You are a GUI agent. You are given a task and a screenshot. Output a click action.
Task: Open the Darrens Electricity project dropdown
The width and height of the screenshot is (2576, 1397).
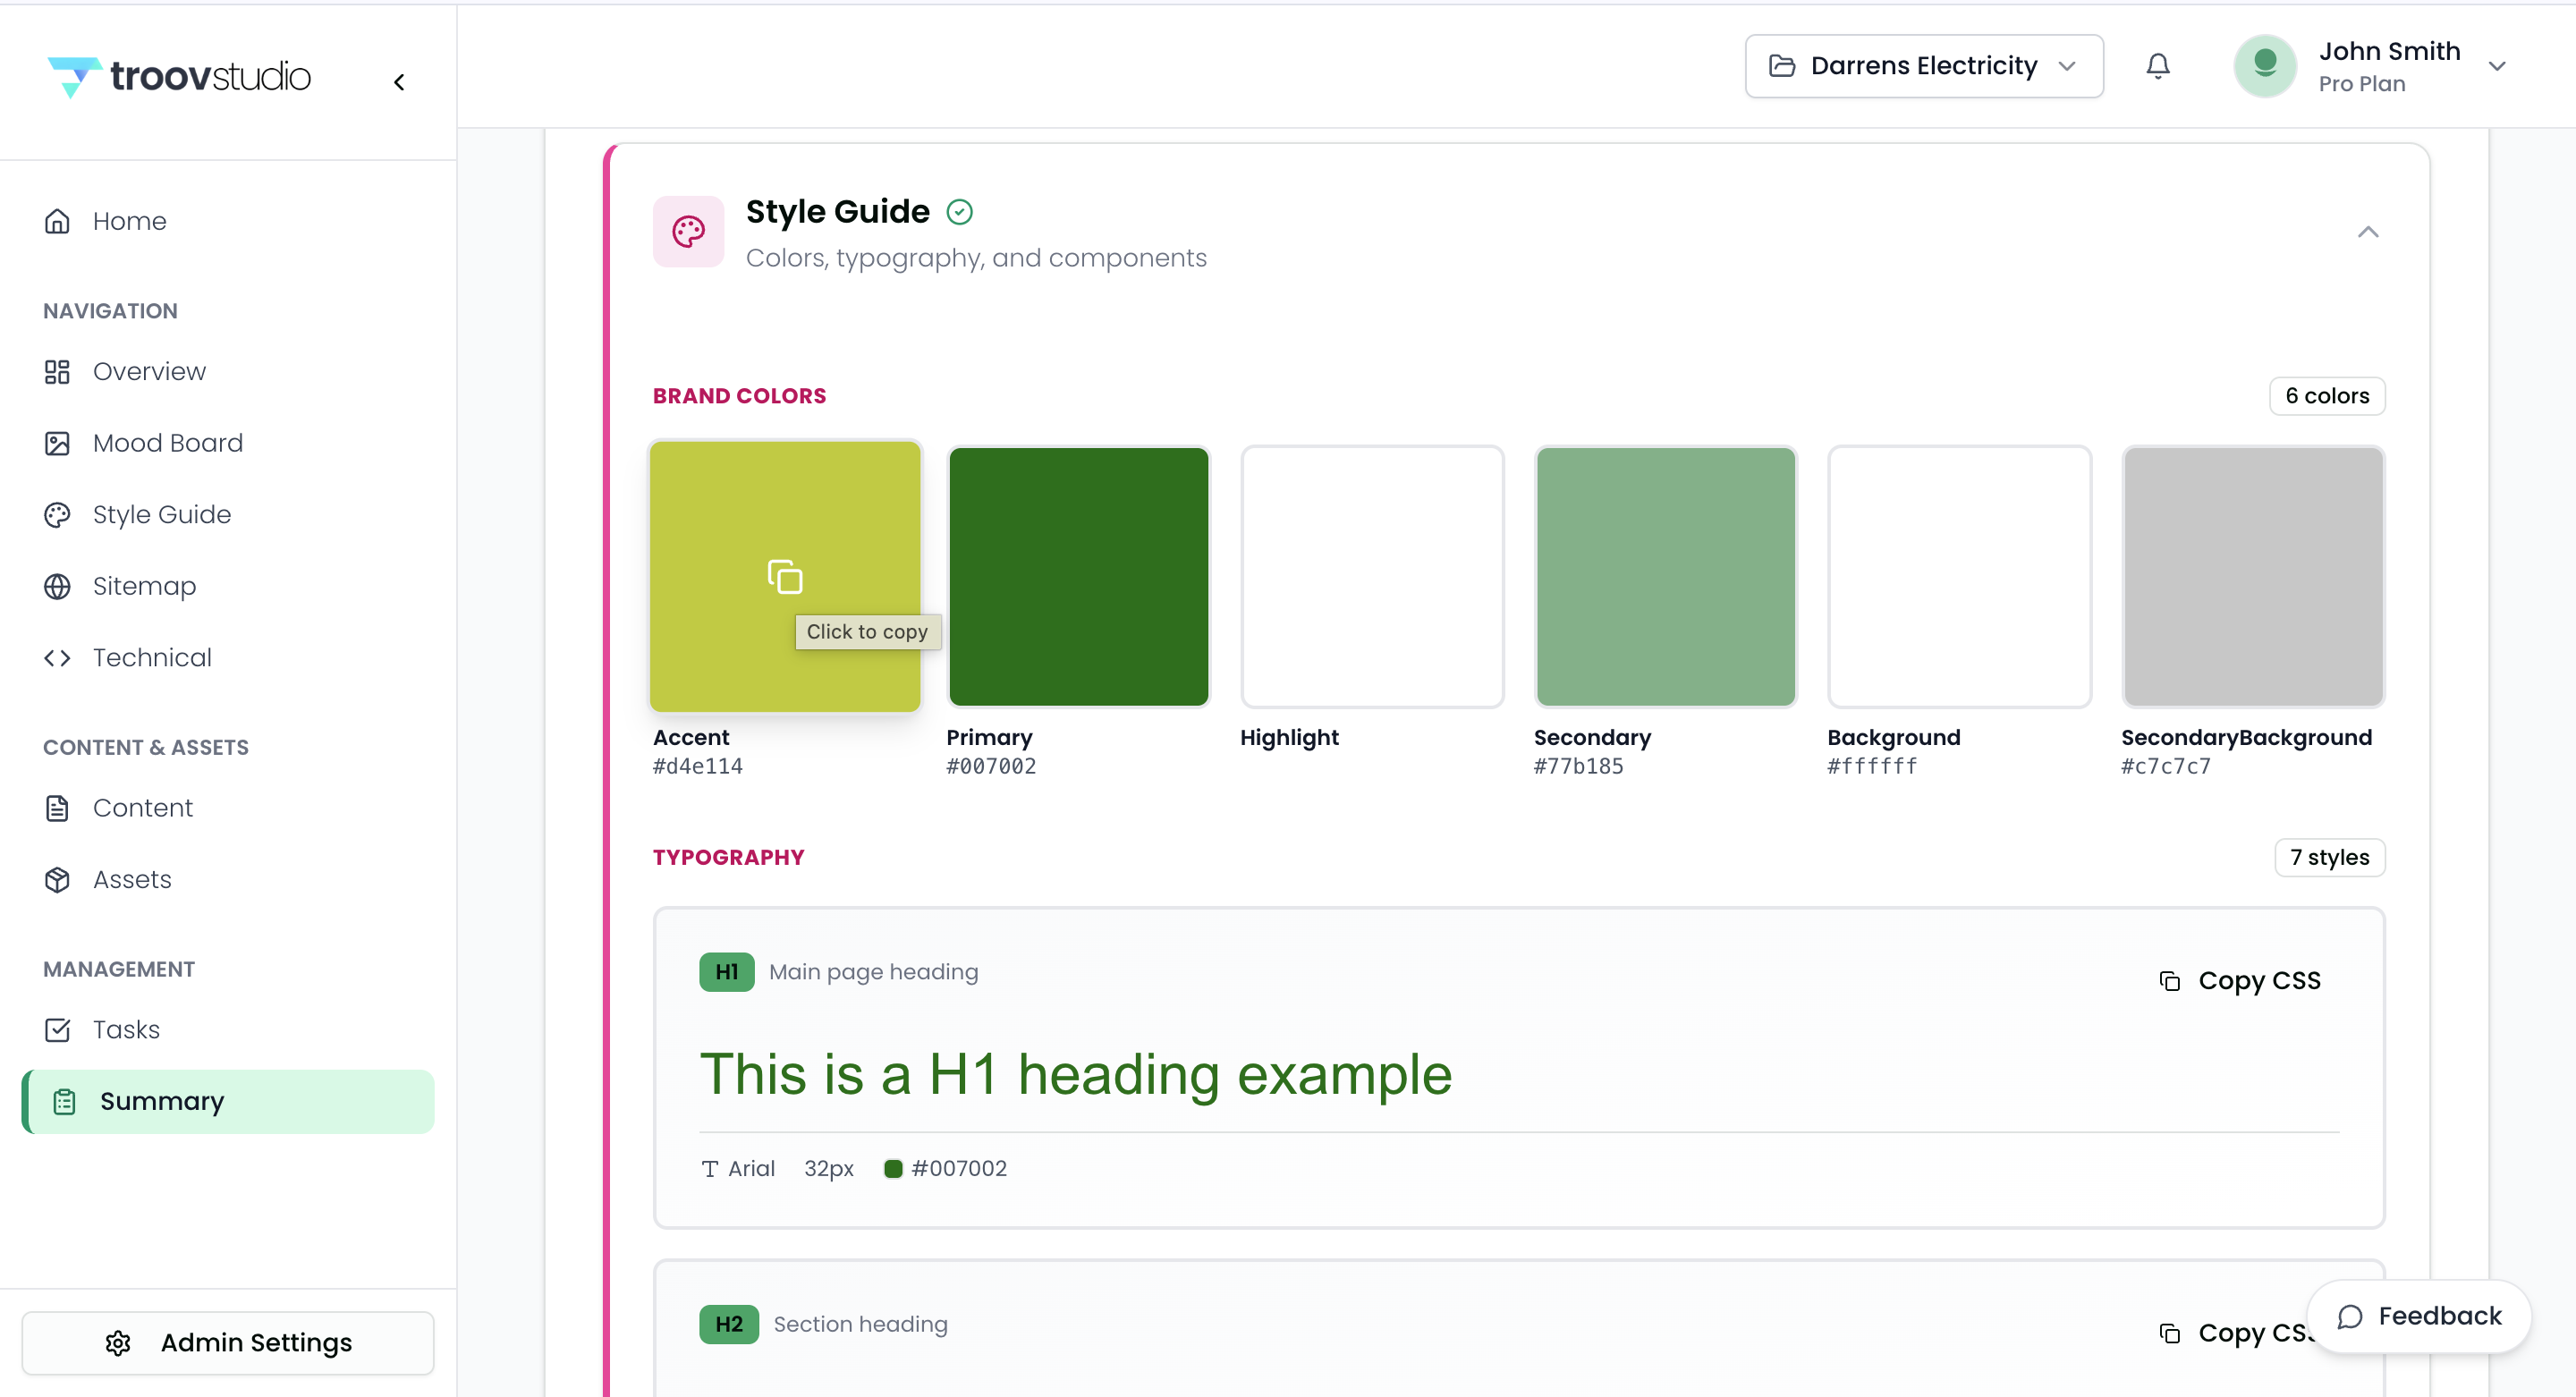(x=1923, y=66)
